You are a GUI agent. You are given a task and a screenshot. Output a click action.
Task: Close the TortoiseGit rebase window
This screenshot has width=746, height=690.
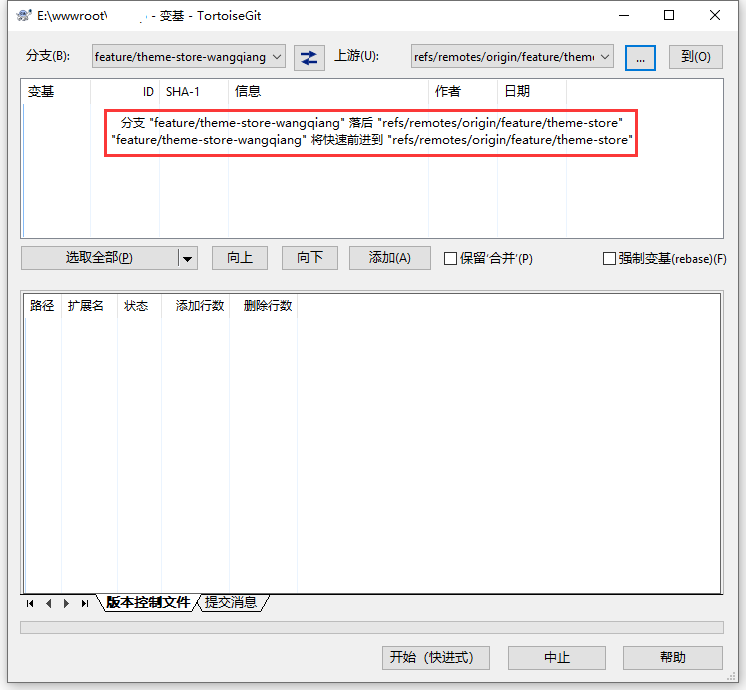point(715,16)
